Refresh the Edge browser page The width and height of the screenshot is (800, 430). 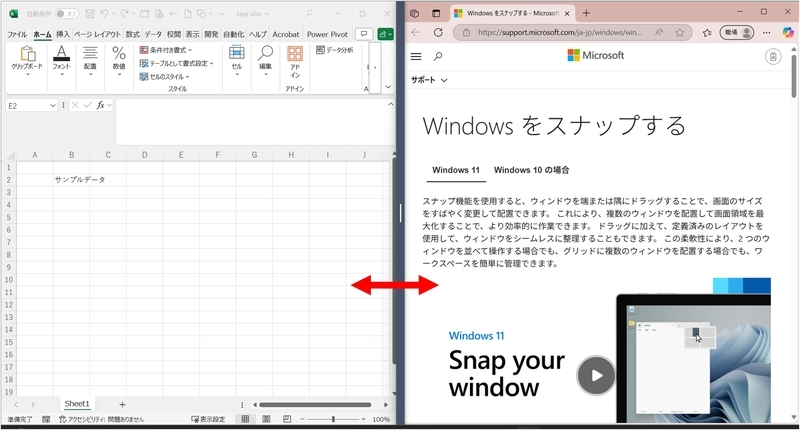tap(438, 32)
